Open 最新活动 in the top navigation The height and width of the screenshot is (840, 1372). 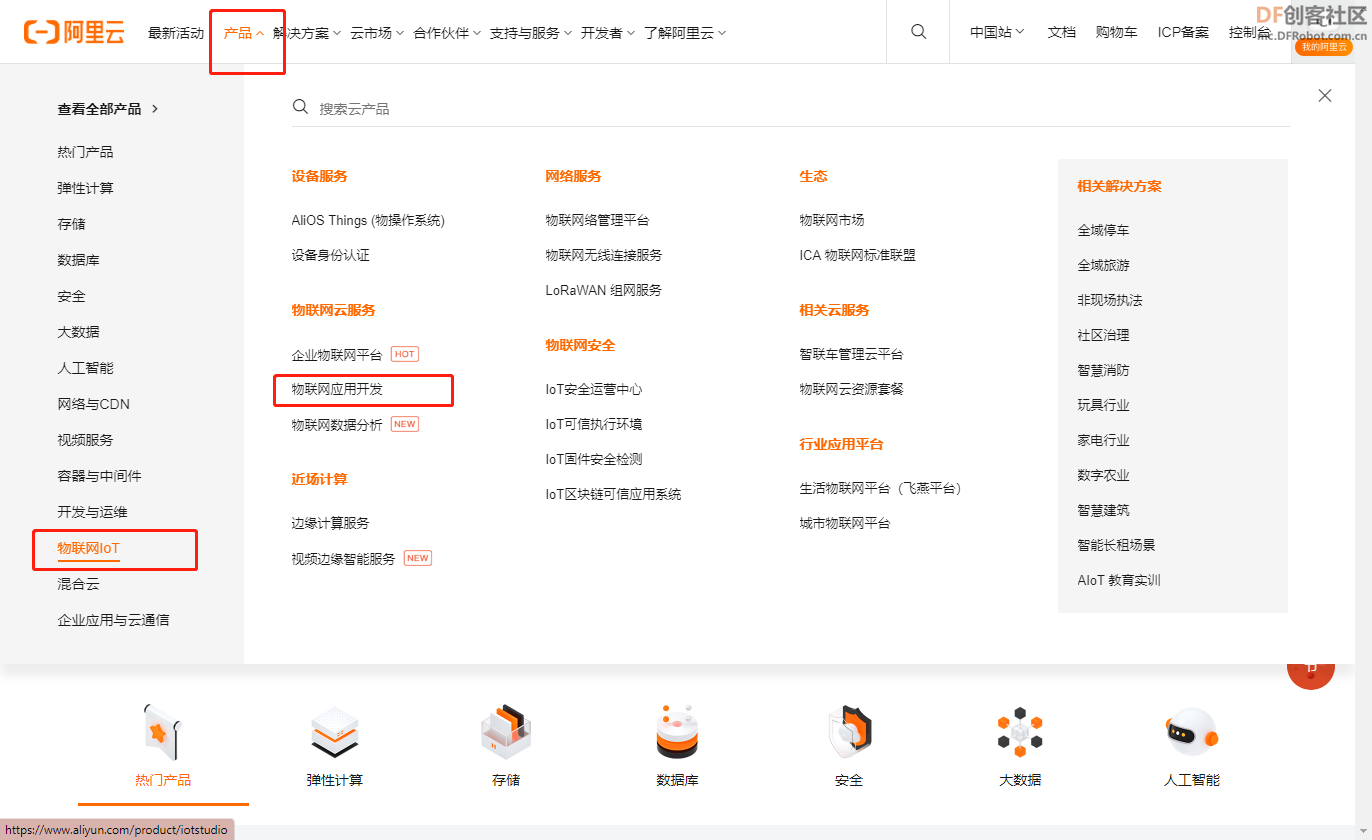pos(176,33)
